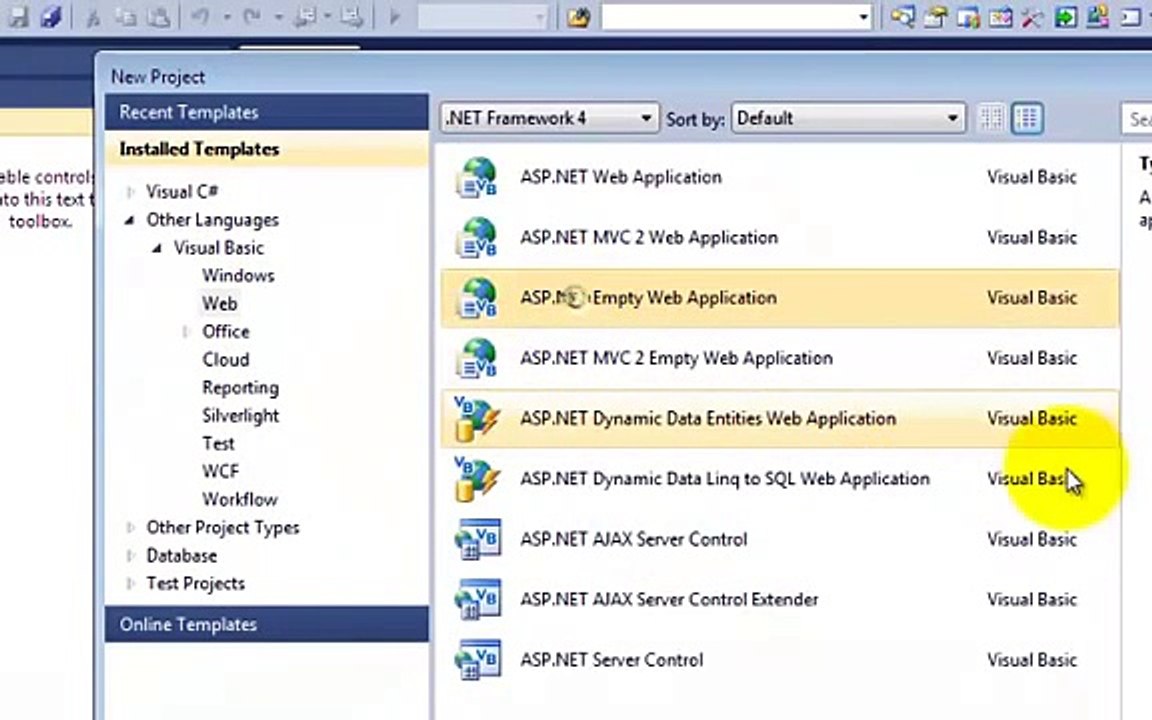Image resolution: width=1152 pixels, height=720 pixels.
Task: Click the Save icon in the toolbar
Action: click(x=19, y=15)
